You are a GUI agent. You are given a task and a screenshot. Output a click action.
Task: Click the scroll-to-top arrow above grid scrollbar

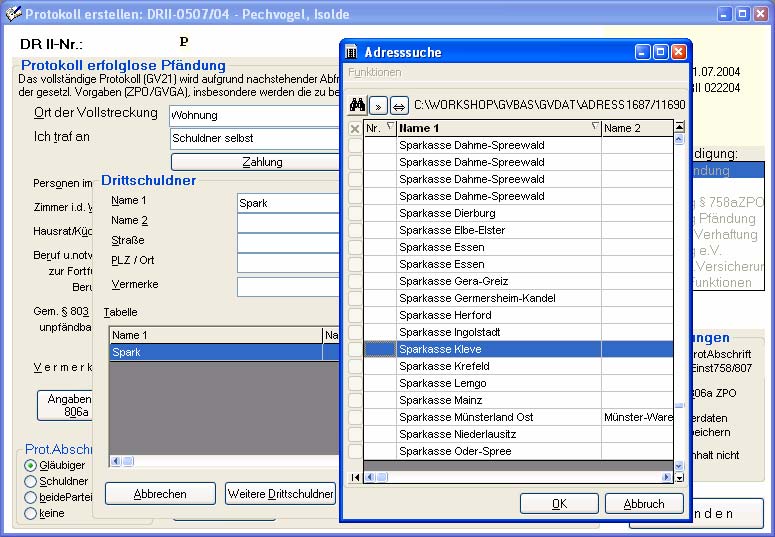680,127
